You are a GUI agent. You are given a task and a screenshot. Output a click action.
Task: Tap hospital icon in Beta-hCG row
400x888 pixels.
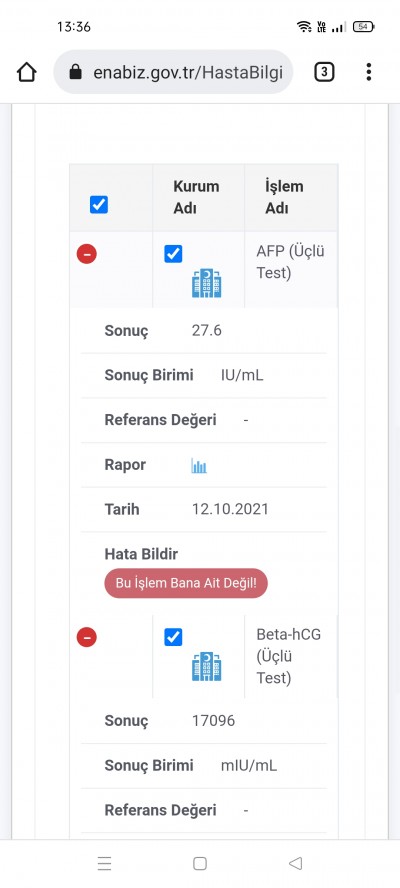[x=206, y=666]
